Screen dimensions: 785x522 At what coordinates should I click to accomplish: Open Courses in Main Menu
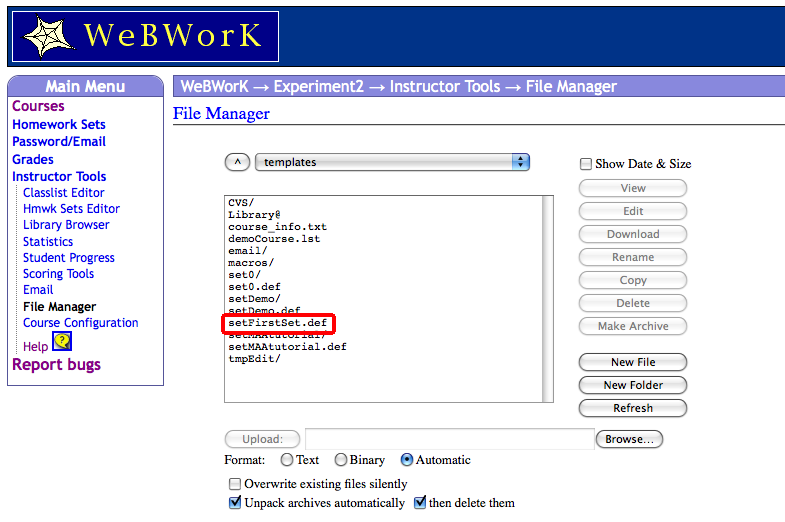tap(38, 106)
